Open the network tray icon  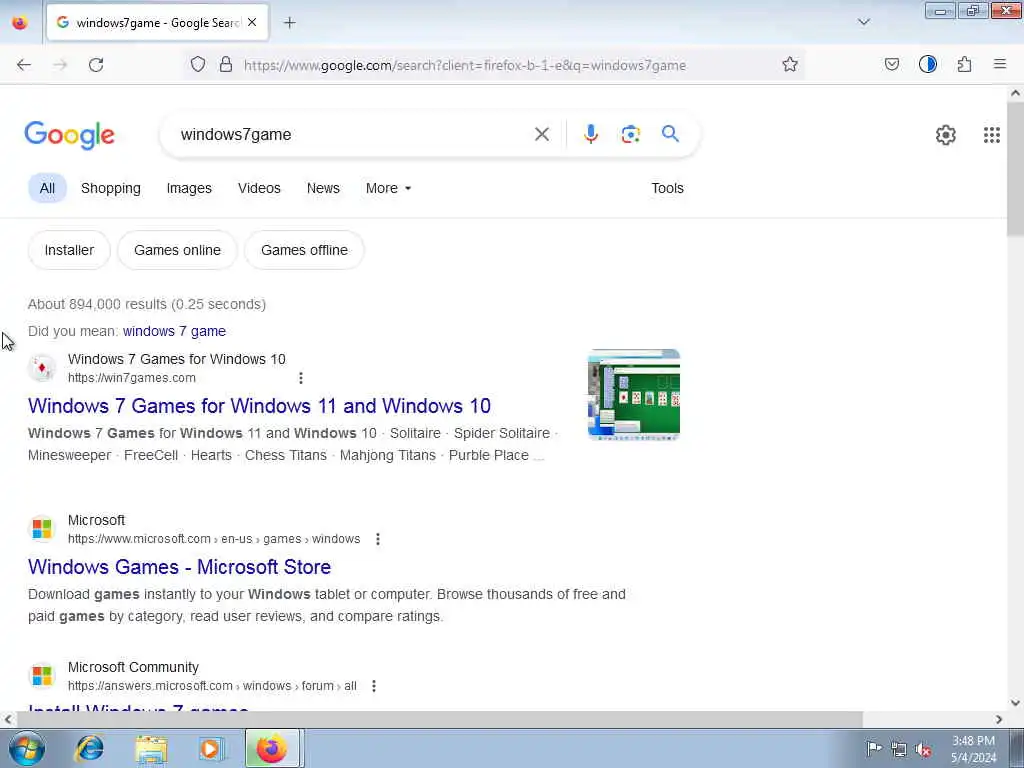899,749
